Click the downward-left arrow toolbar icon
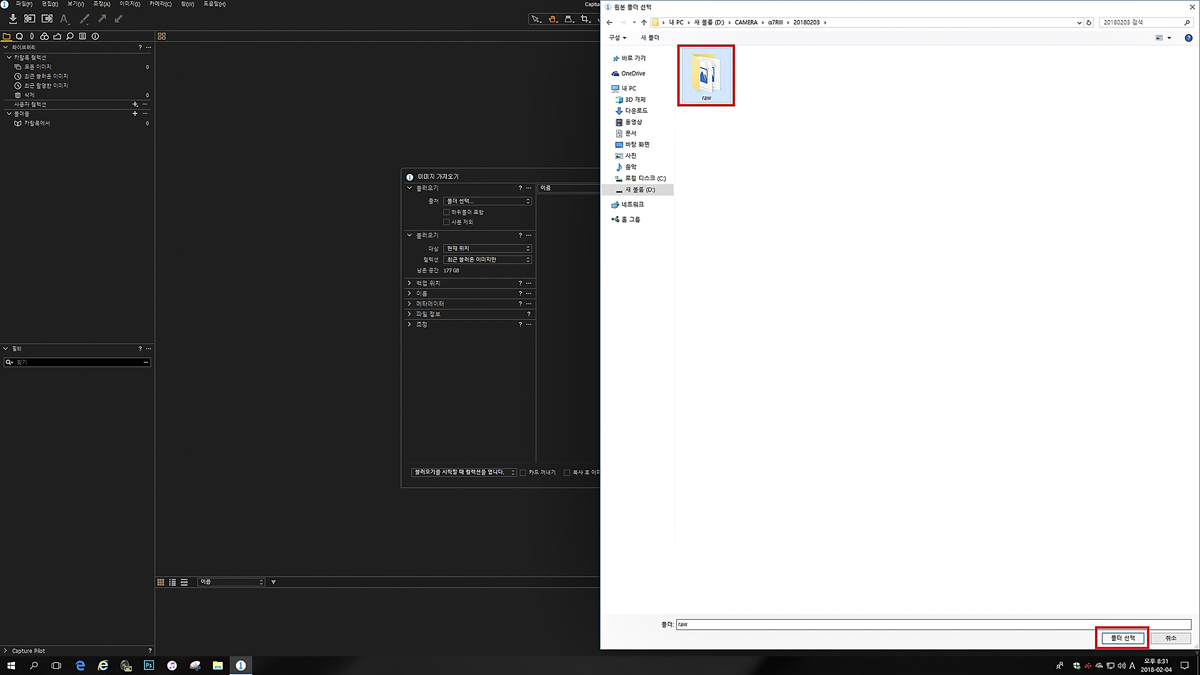 click(119, 19)
